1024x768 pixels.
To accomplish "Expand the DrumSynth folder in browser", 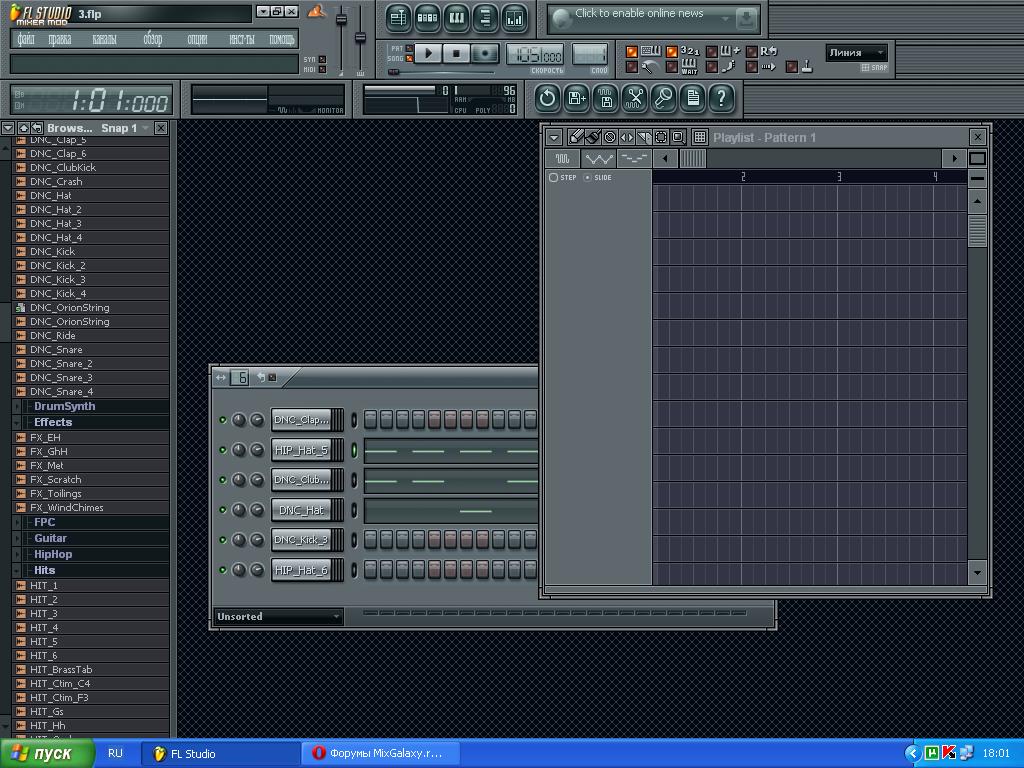I will pyautogui.click(x=64, y=406).
